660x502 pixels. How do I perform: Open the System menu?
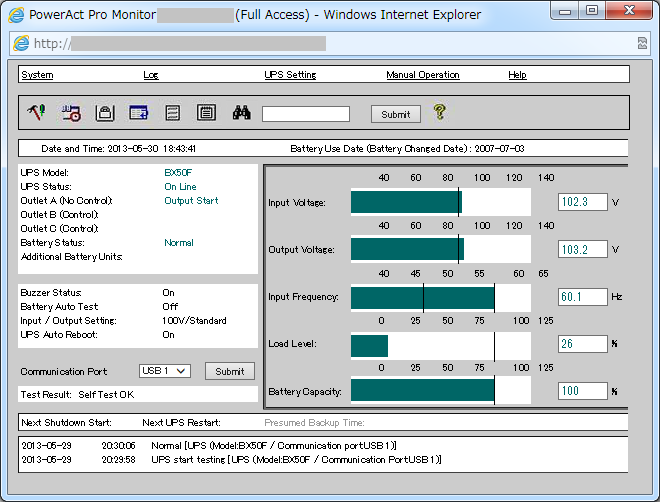[x=37, y=74]
